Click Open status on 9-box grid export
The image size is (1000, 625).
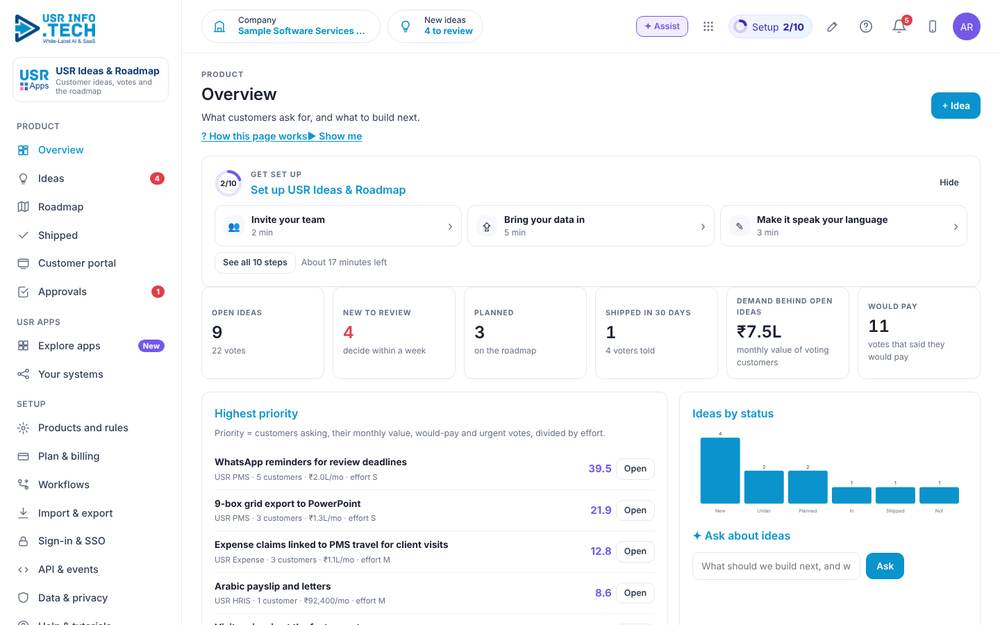[635, 510]
